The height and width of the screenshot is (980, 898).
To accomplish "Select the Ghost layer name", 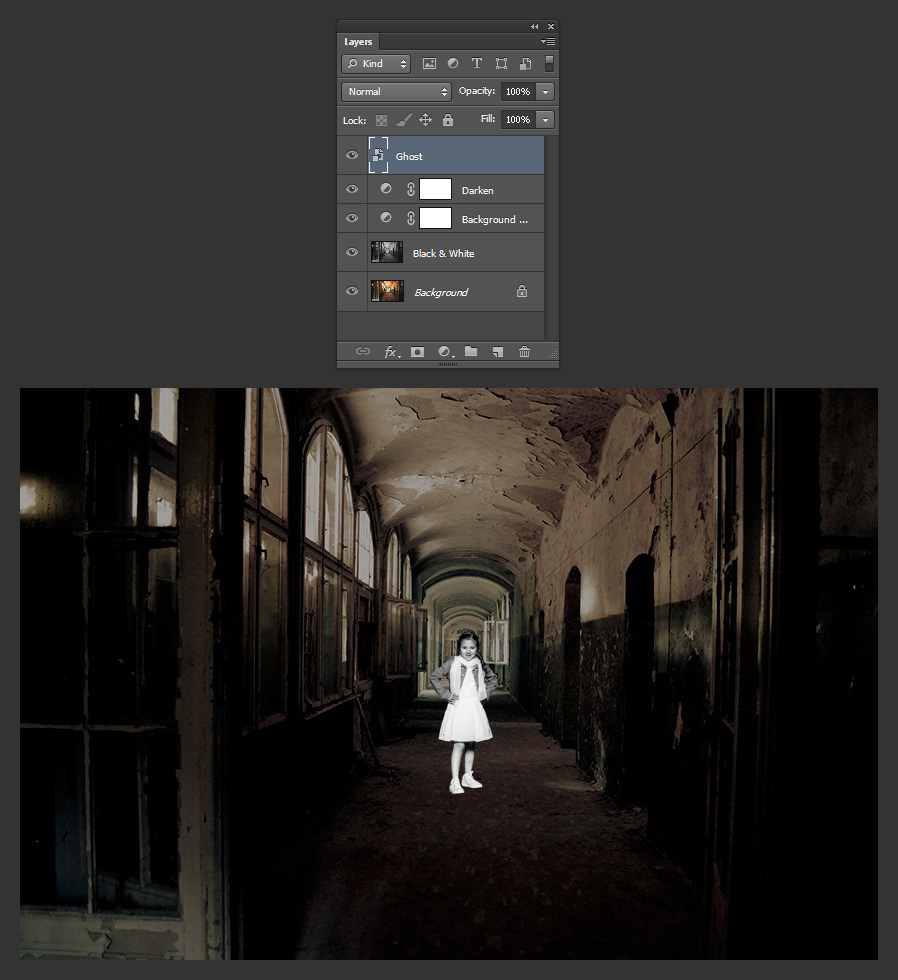I will tap(409, 156).
